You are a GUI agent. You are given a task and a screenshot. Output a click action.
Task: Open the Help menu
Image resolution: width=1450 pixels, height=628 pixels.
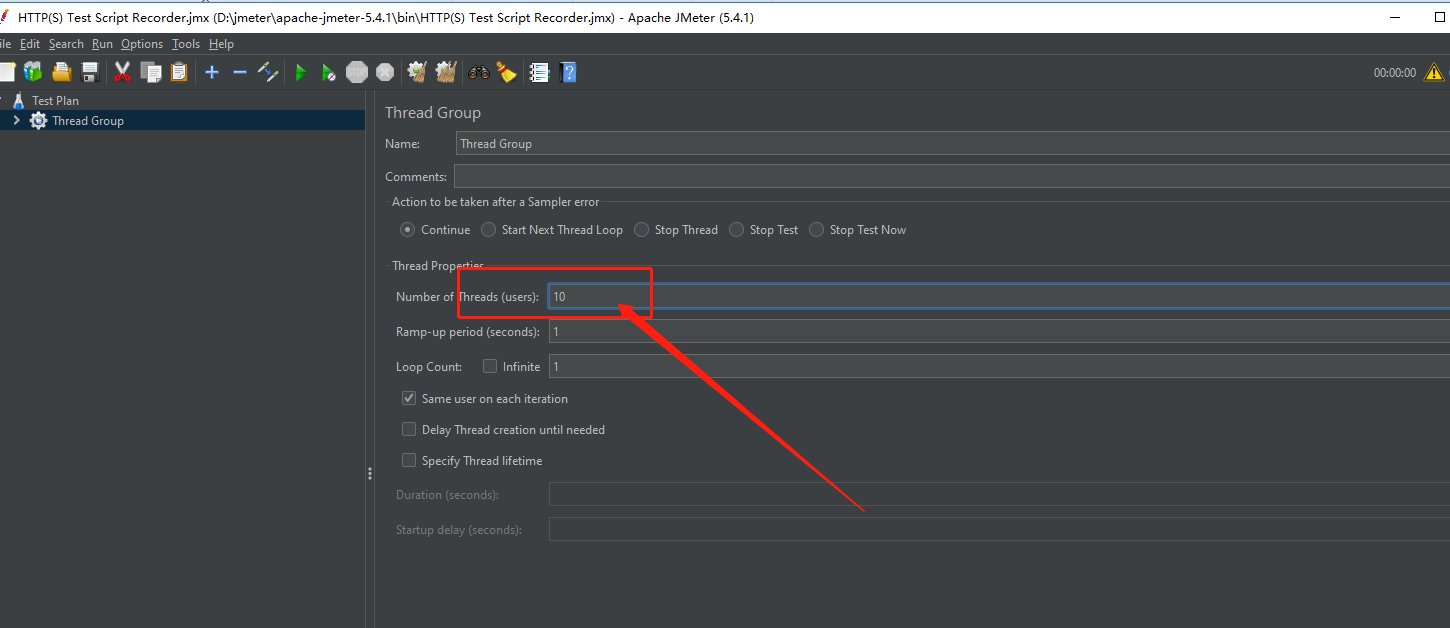pyautogui.click(x=221, y=44)
